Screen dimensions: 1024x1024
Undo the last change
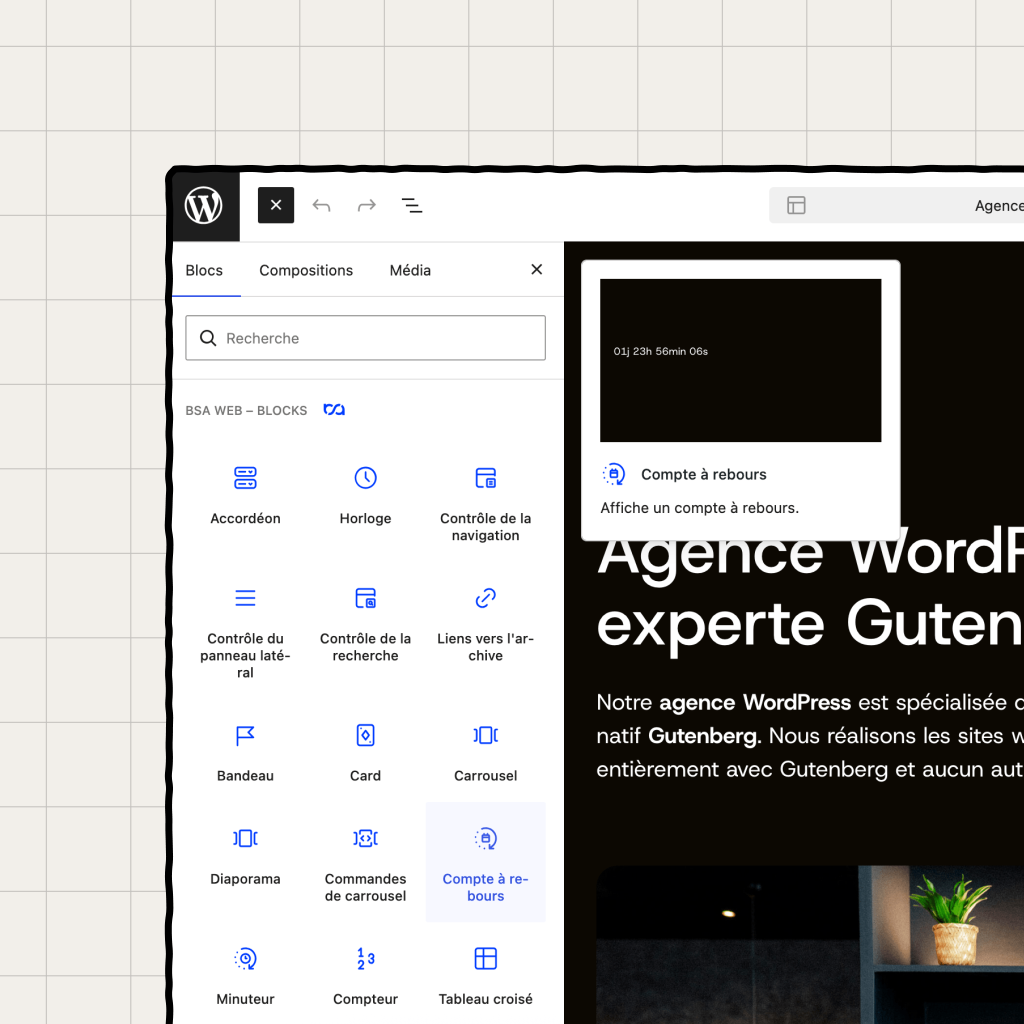pos(321,206)
